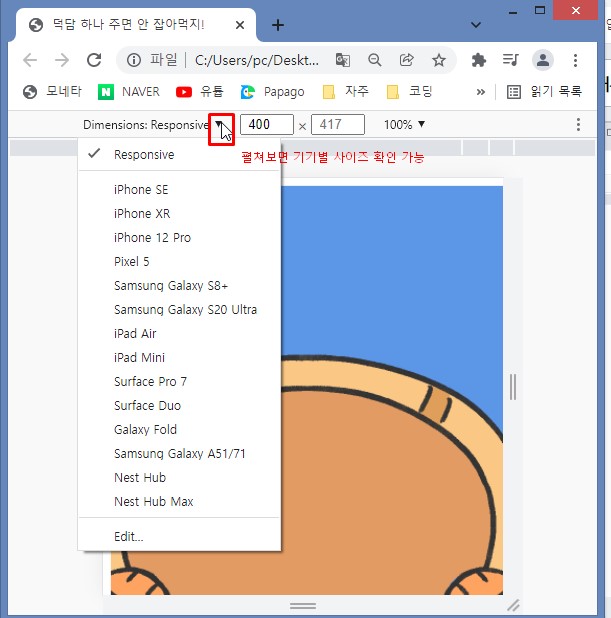Open device toolbar more options menu
Screen dimensions: 611x618
578,125
